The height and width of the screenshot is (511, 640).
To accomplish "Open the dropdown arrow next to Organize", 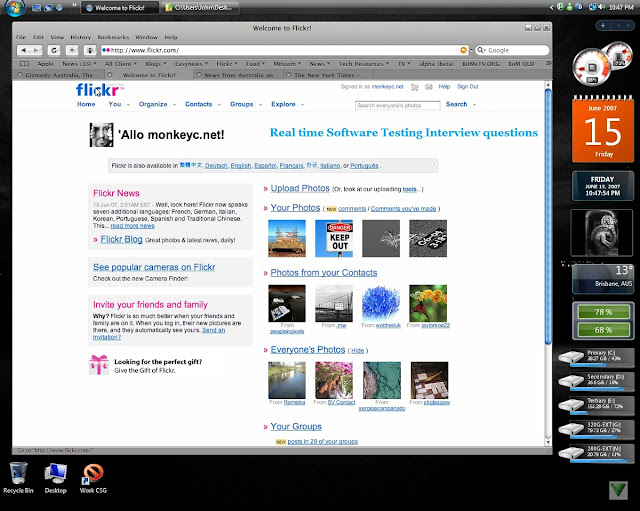I will coord(174,105).
